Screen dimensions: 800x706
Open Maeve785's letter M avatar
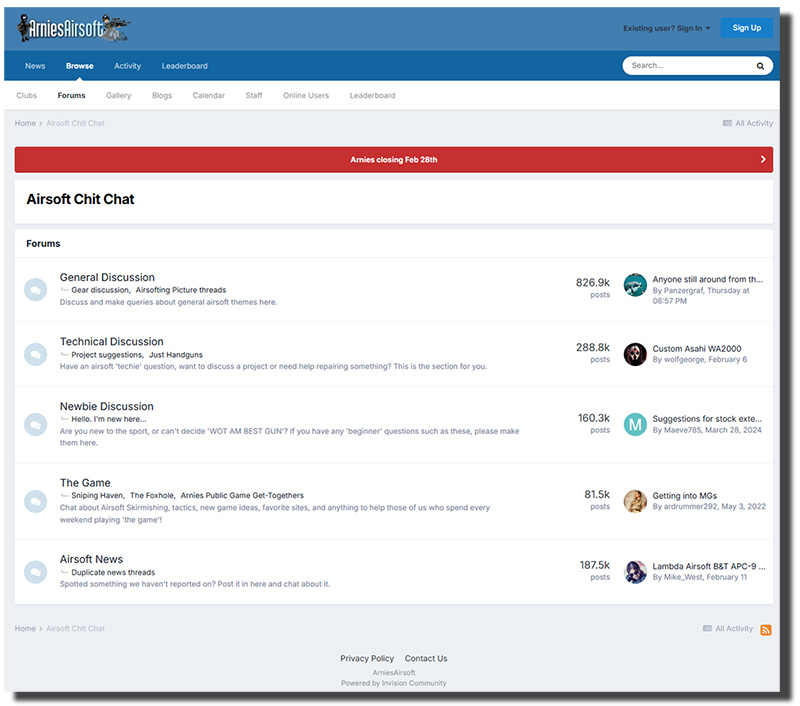coord(635,424)
